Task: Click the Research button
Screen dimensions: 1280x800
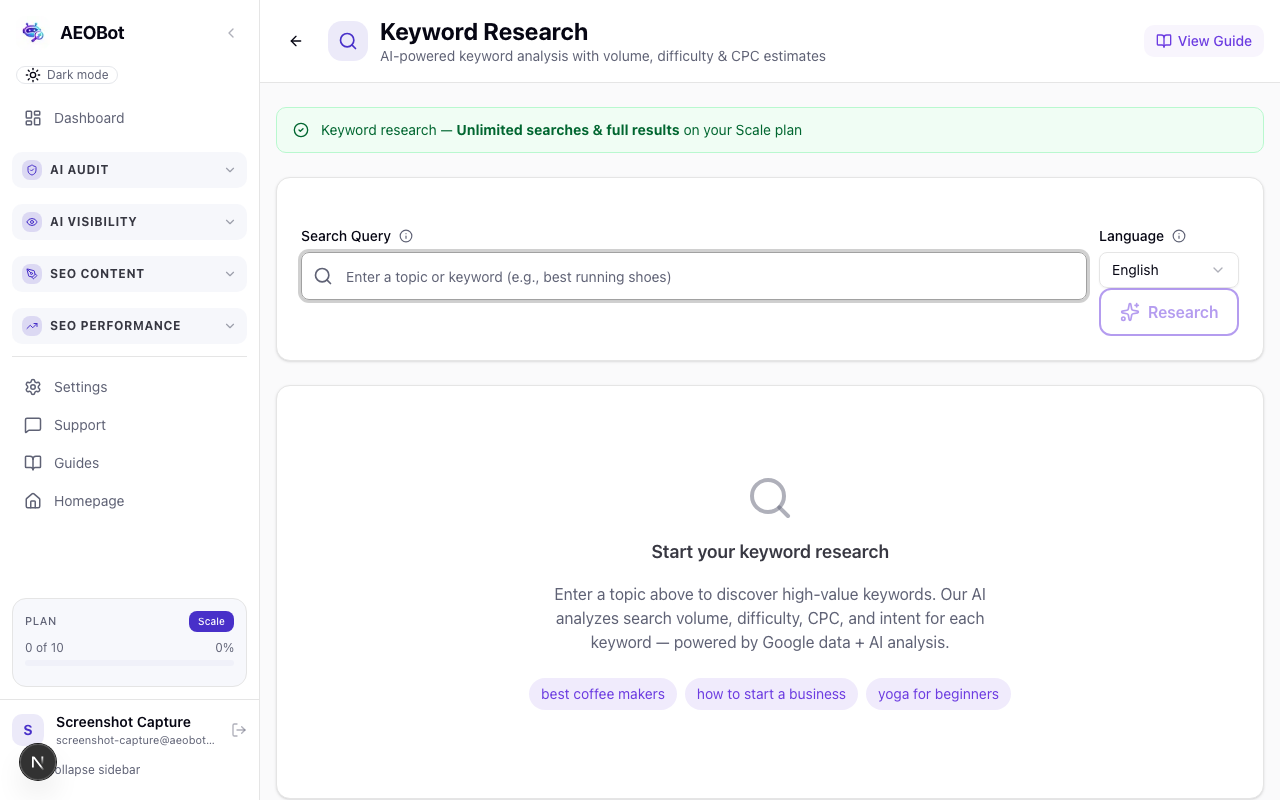Action: coord(1169,312)
